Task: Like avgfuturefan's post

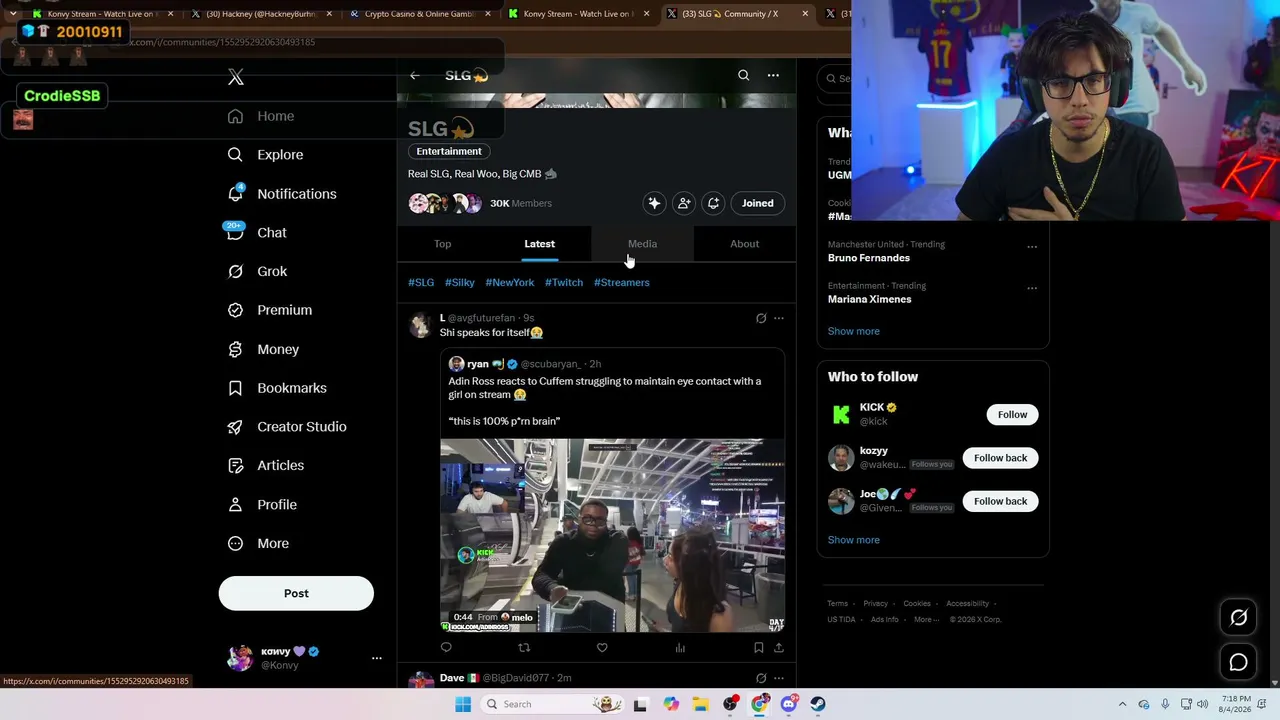Action: pos(602,648)
